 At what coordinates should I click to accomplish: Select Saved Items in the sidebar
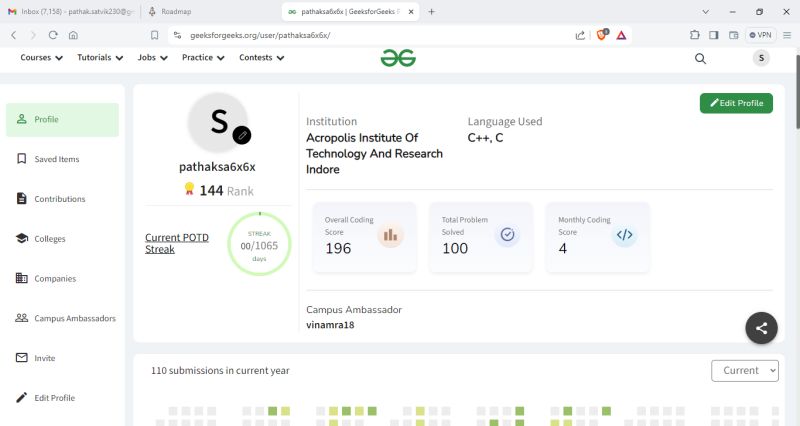click(57, 159)
